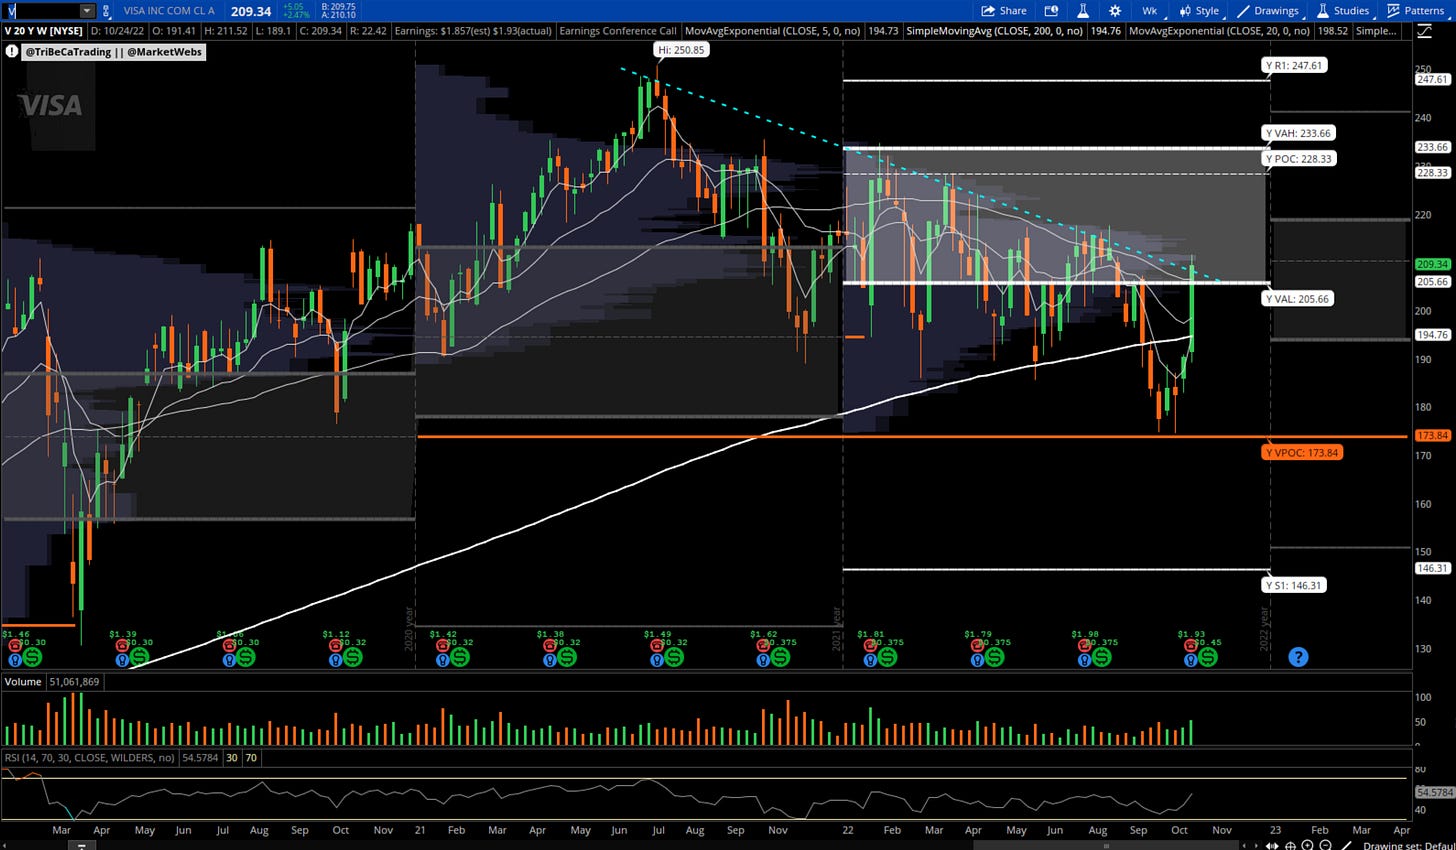
Task: Click the blue lightbulb icon under $1.93 earnings
Action: (x=1190, y=660)
